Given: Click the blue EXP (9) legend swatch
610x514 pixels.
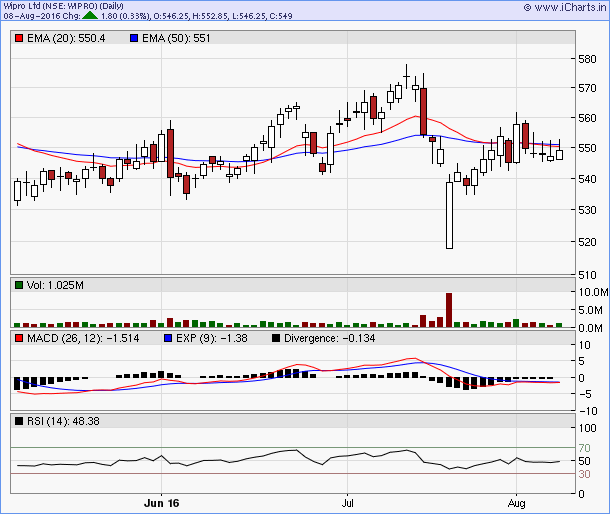Looking at the screenshot, I should 168,338.
